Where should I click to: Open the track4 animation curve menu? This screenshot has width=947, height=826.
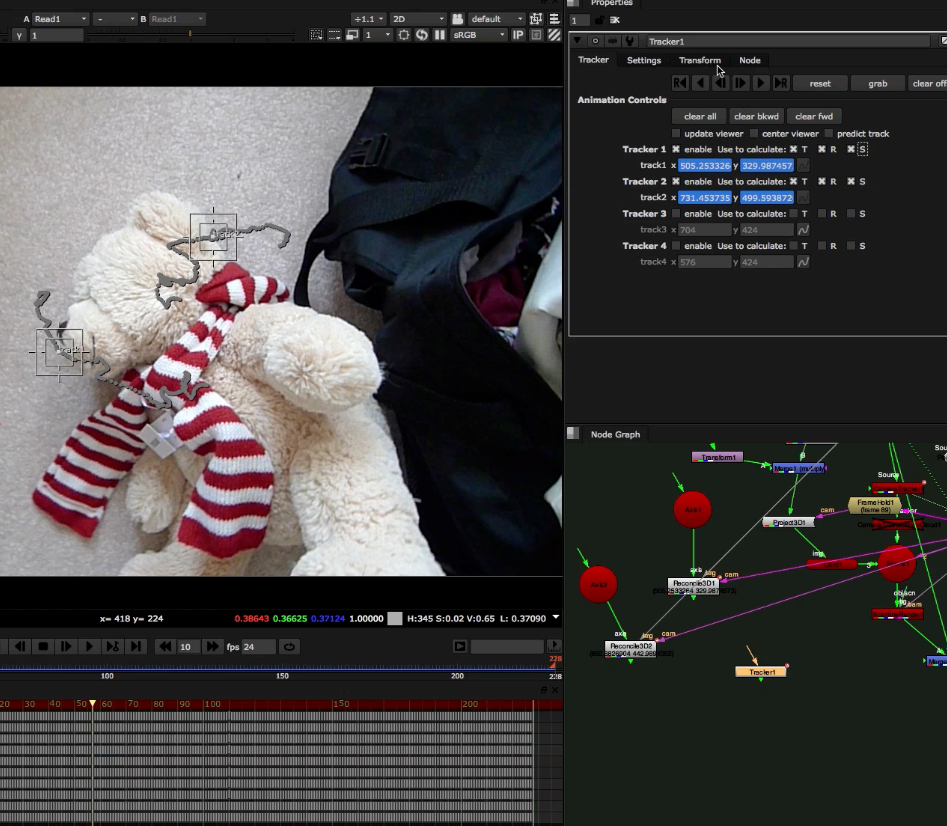(x=803, y=262)
